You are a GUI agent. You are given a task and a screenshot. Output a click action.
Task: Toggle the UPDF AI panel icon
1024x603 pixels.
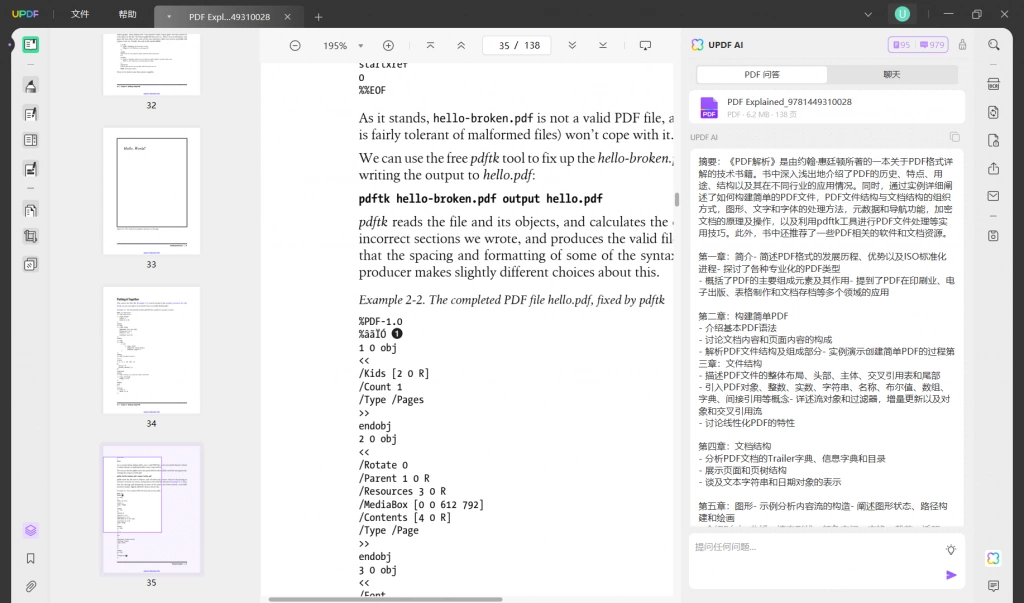[x=993, y=558]
